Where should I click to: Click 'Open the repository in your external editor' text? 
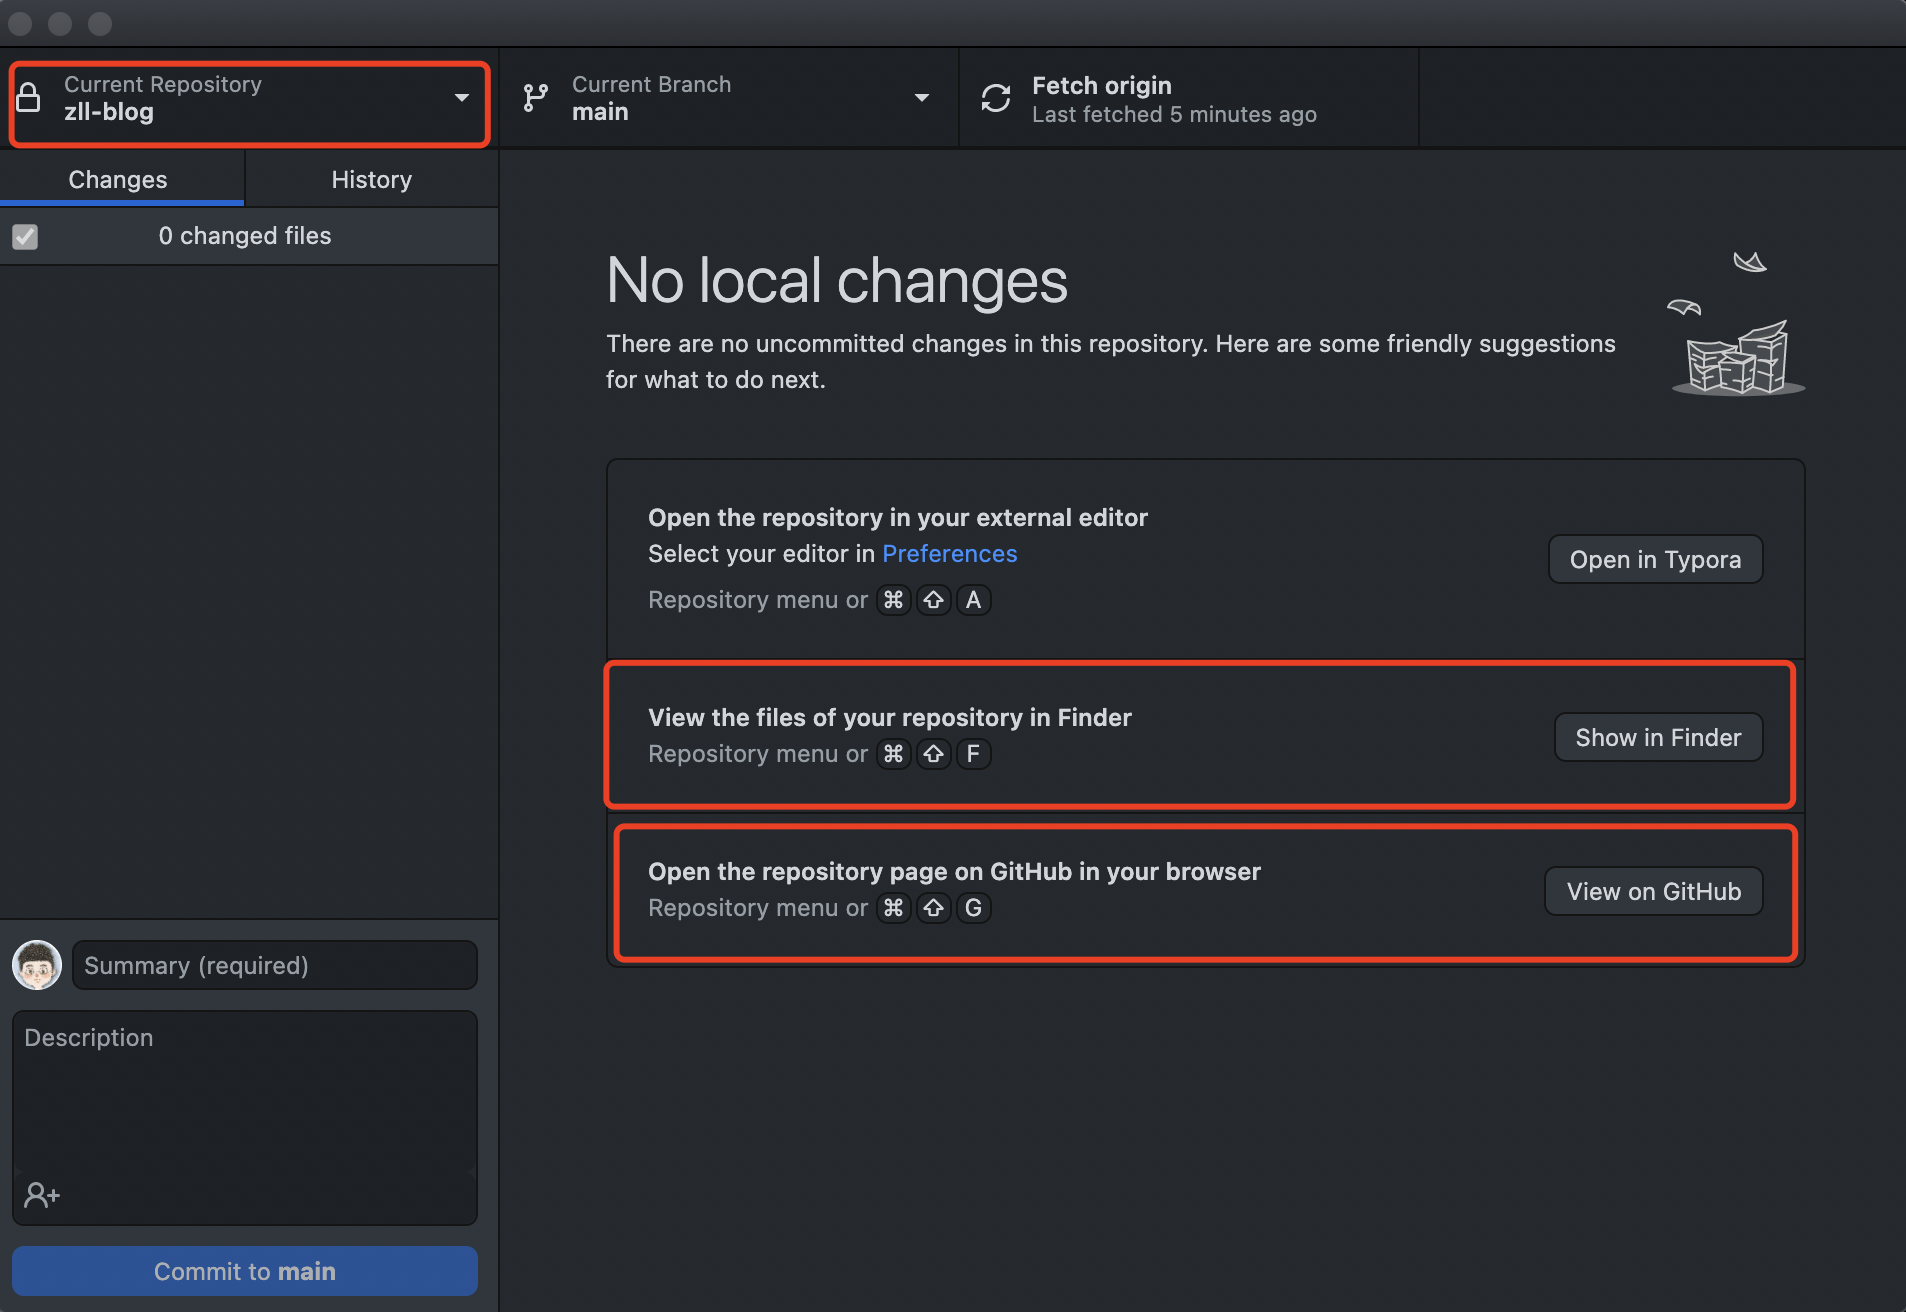pos(898,518)
